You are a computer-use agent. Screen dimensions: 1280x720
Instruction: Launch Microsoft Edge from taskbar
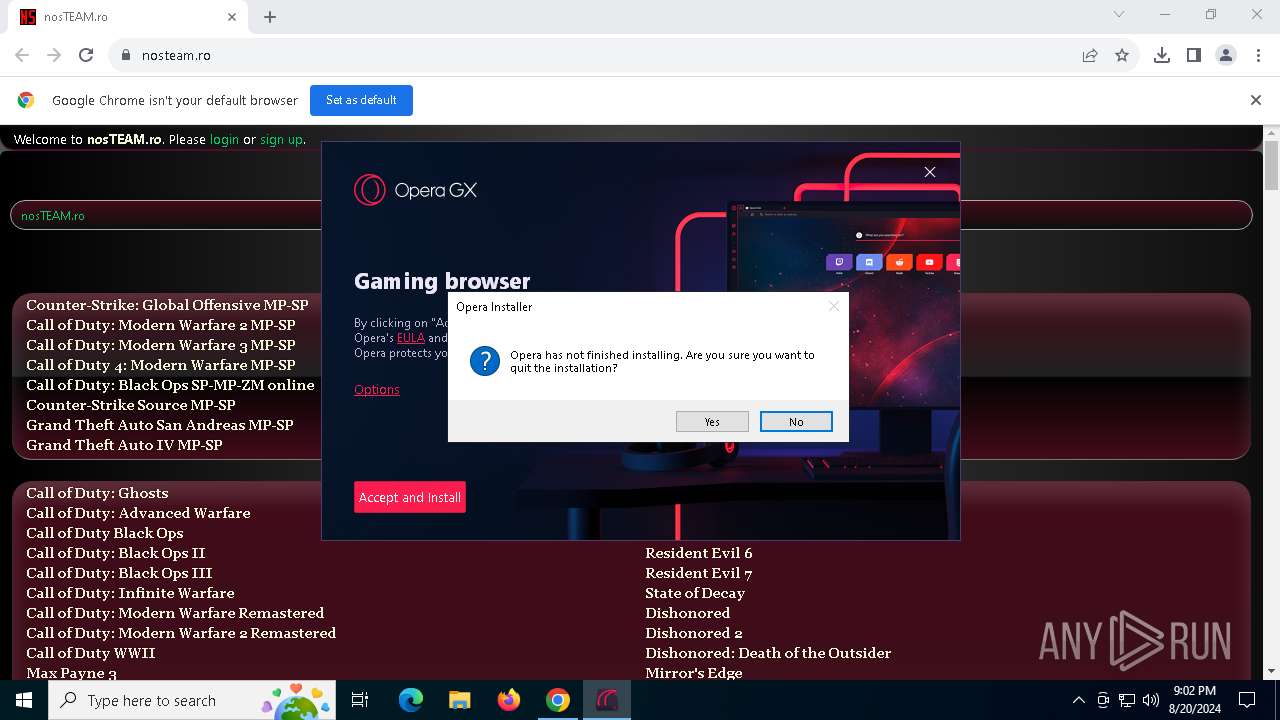(410, 700)
